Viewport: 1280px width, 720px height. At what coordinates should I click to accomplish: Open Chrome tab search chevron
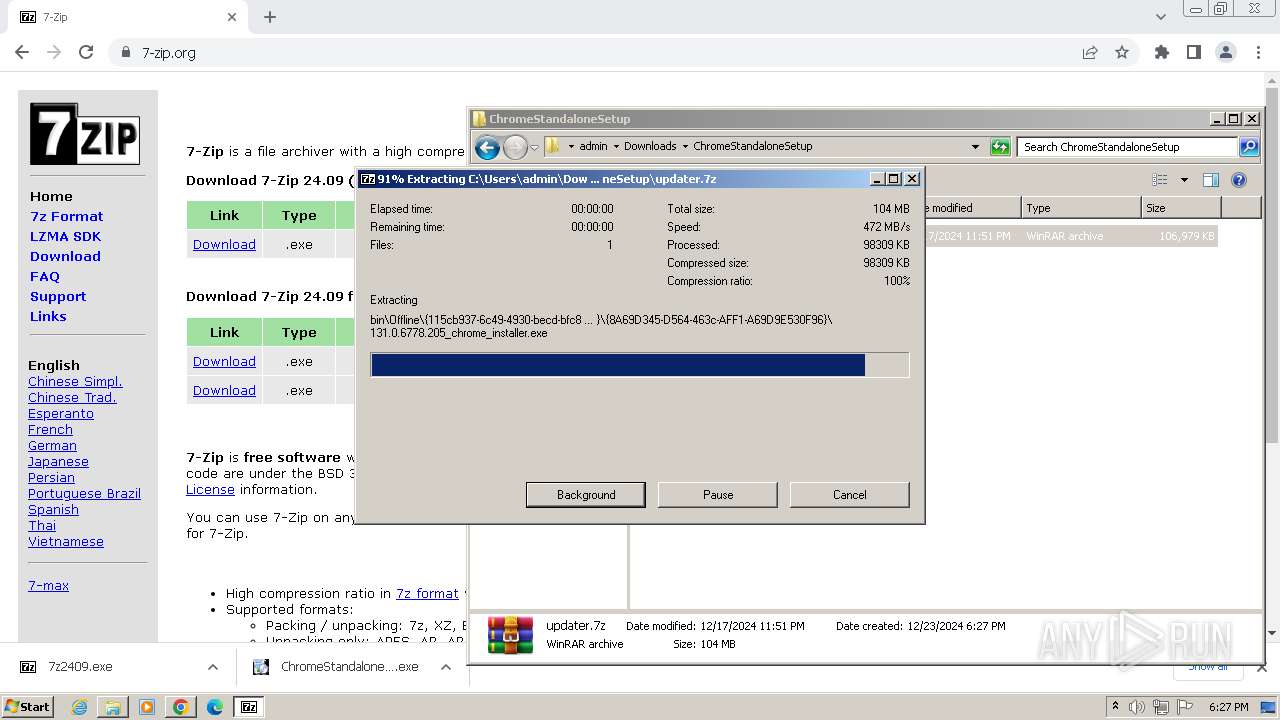pyautogui.click(x=1161, y=17)
